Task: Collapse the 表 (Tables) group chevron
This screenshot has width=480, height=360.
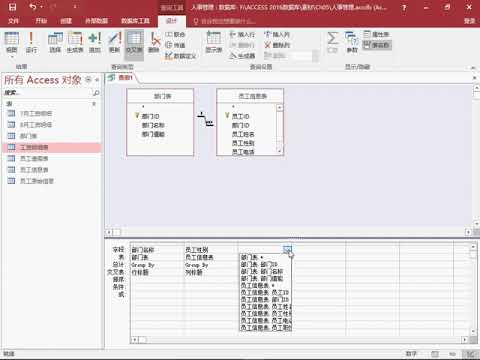Action: click(94, 104)
